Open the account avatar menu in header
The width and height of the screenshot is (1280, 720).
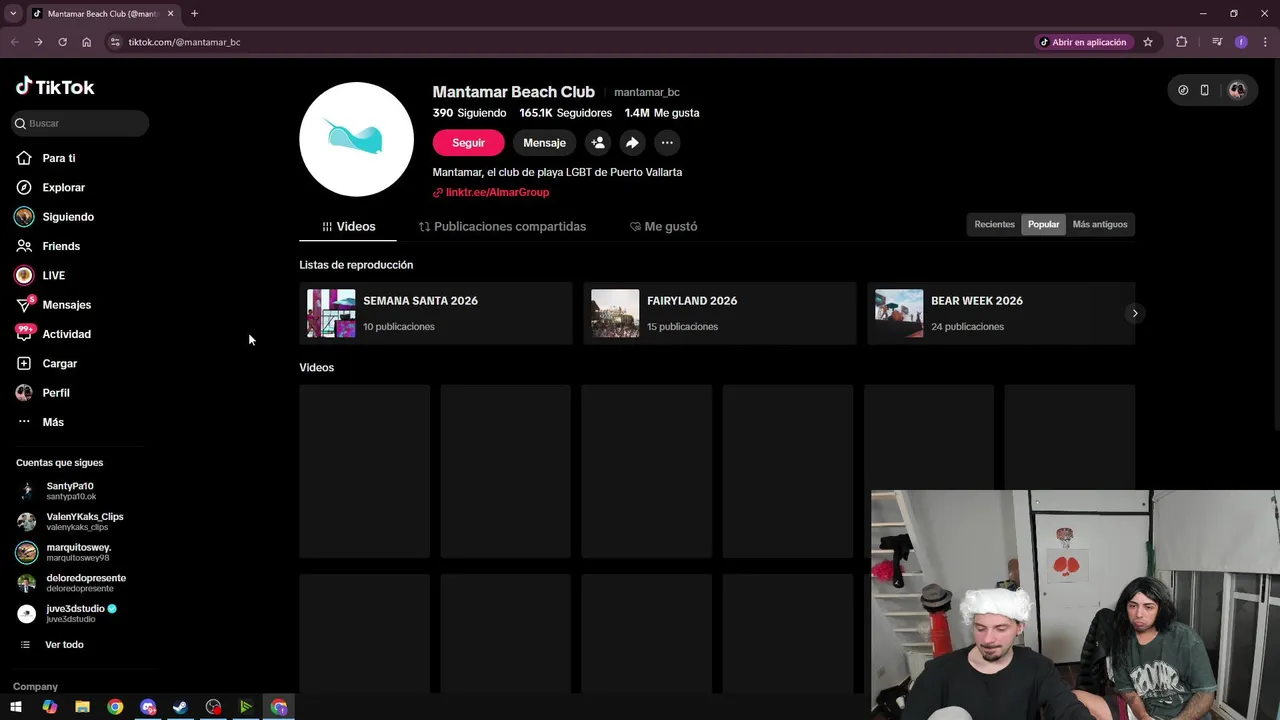(1237, 90)
